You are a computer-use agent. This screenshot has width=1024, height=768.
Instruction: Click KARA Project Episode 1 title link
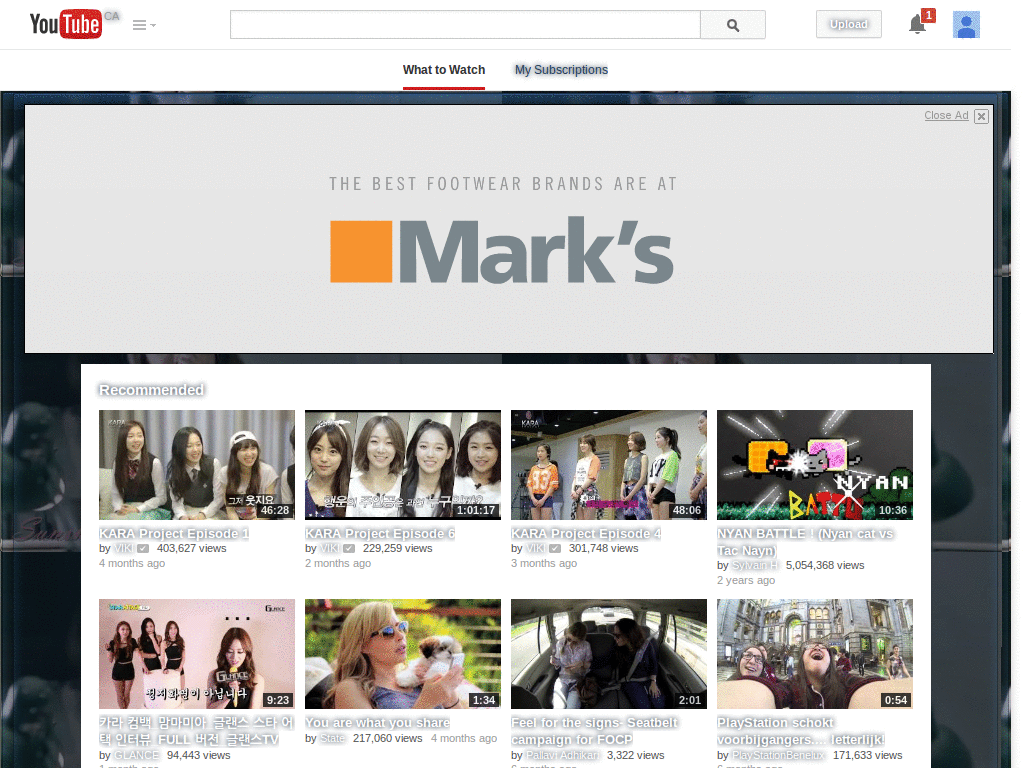(174, 534)
